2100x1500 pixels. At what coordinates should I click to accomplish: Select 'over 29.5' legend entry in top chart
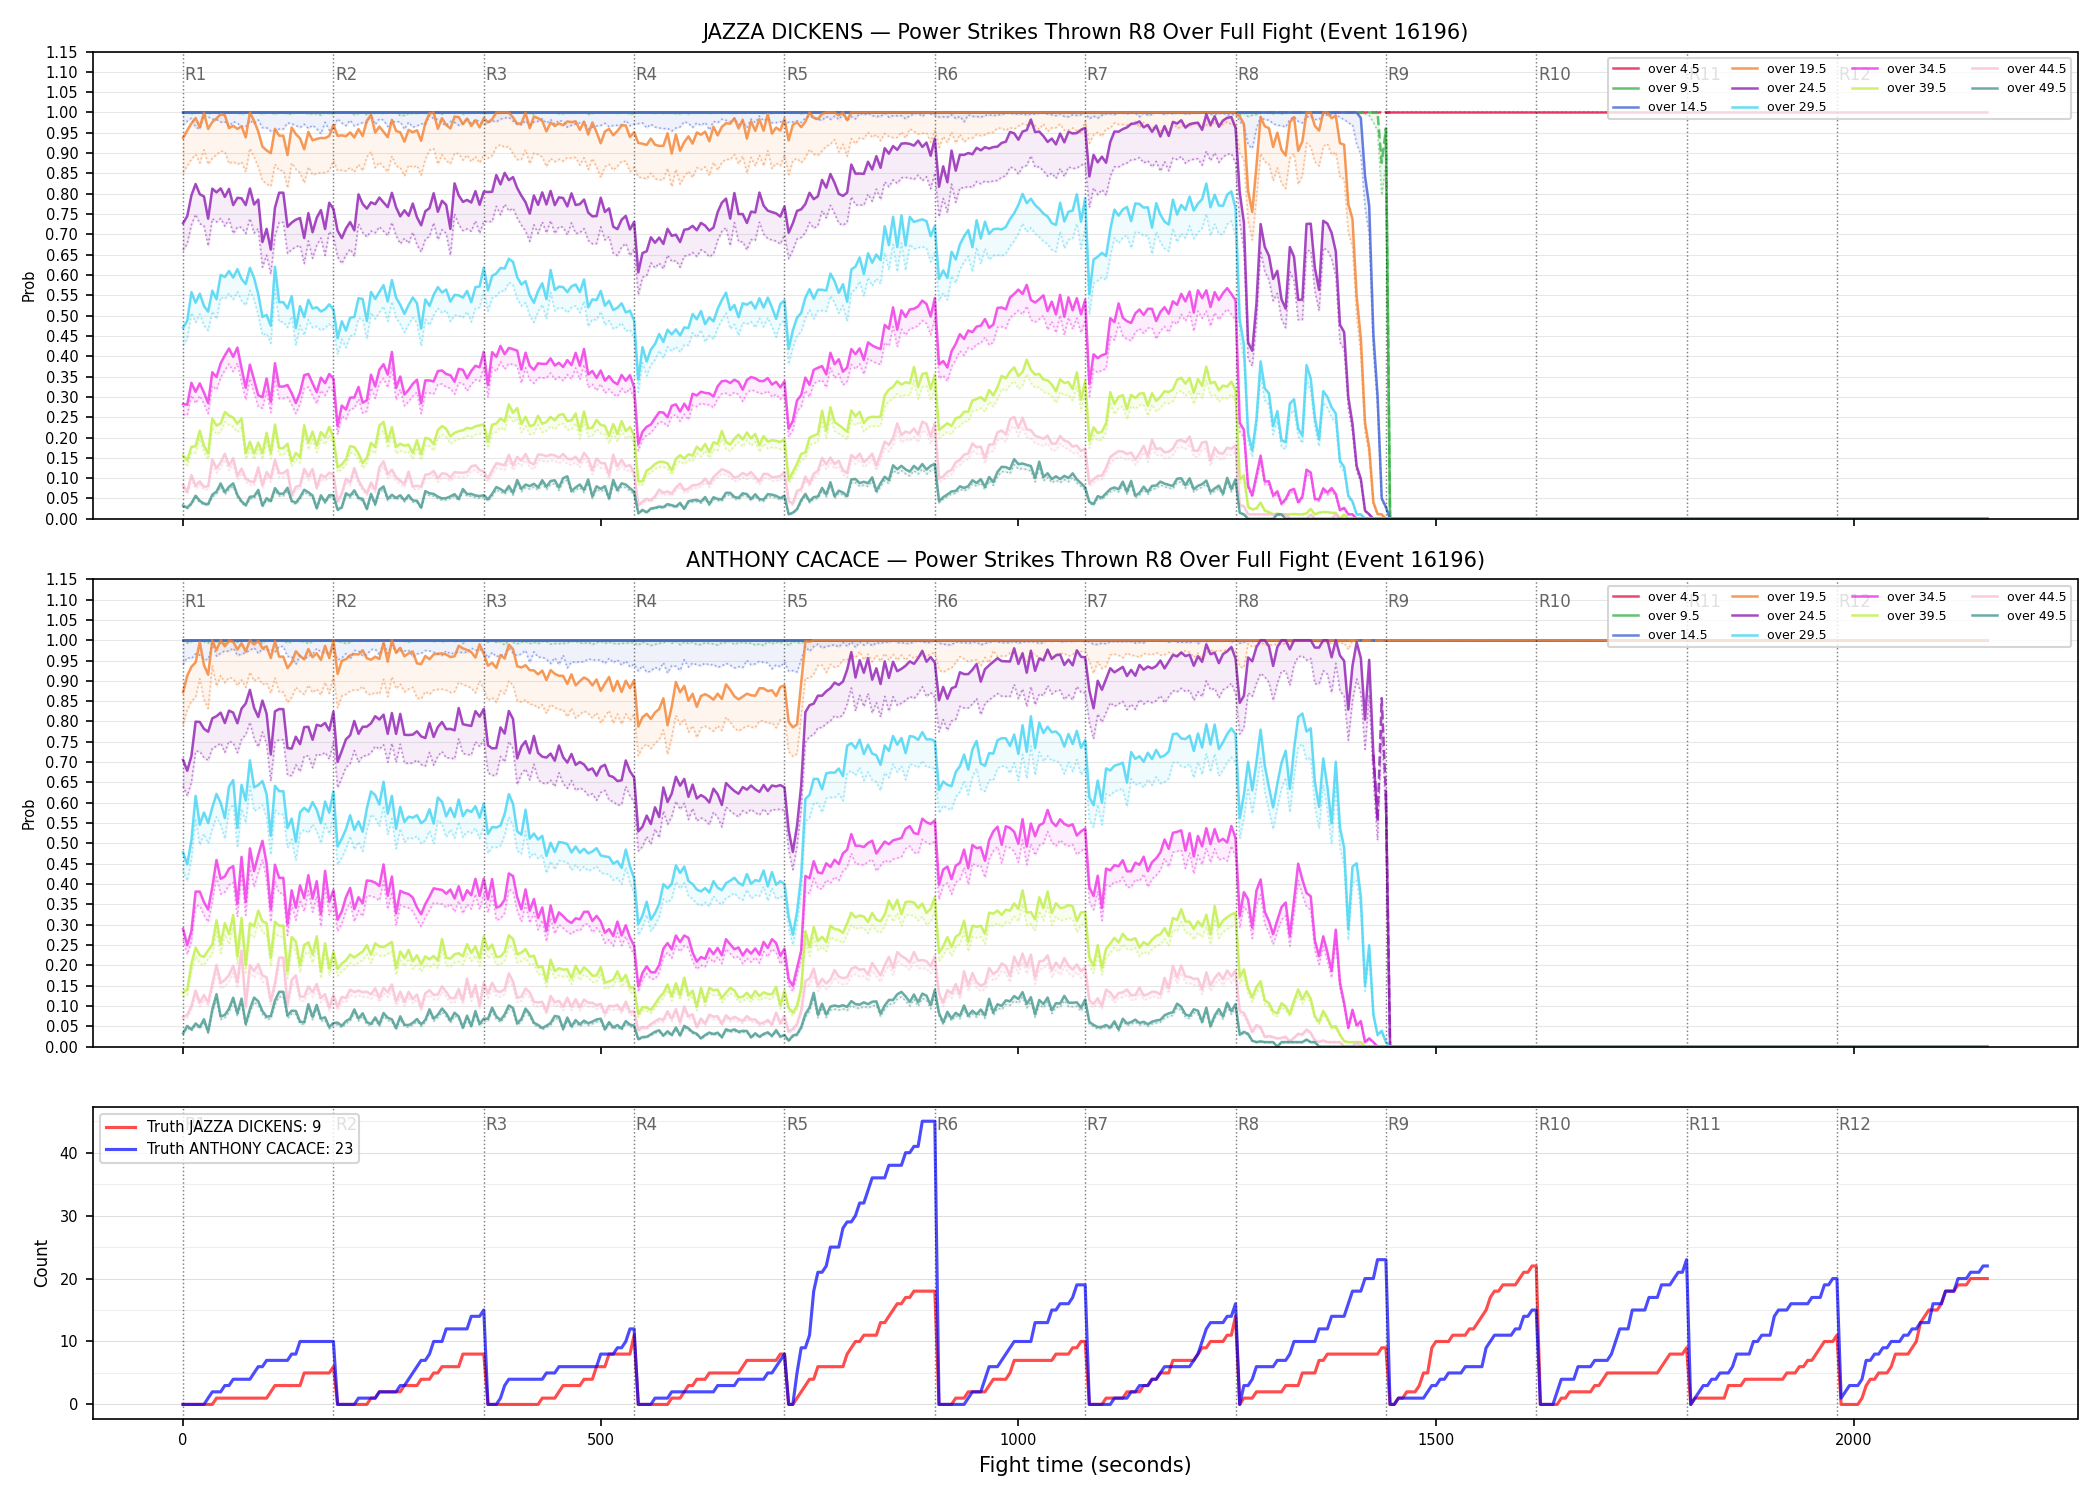[1778, 107]
